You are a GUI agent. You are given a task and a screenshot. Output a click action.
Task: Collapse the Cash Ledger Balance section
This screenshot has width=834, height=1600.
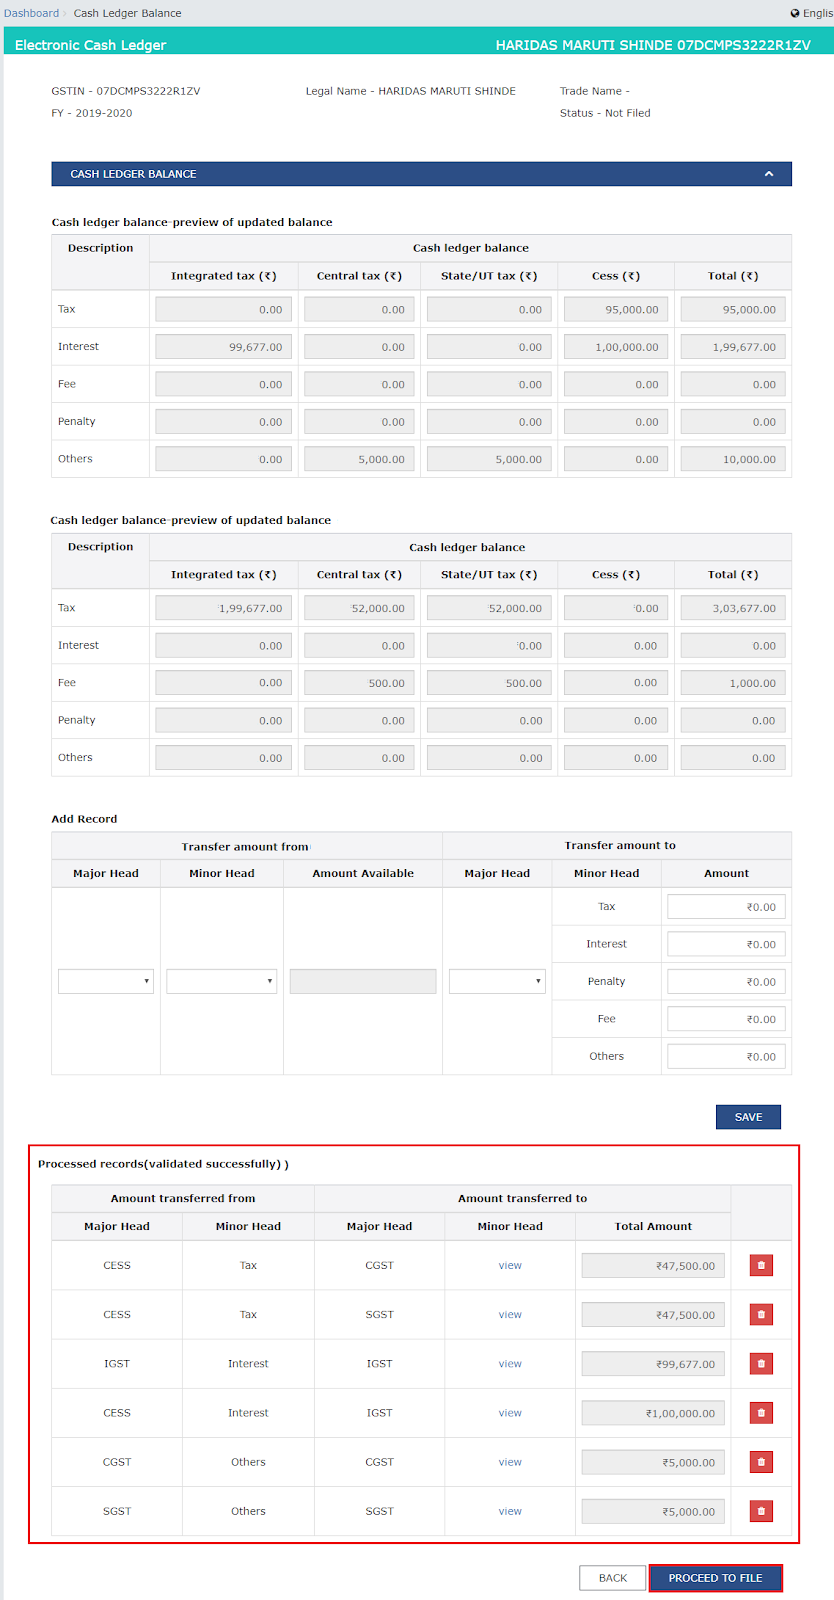click(x=769, y=174)
